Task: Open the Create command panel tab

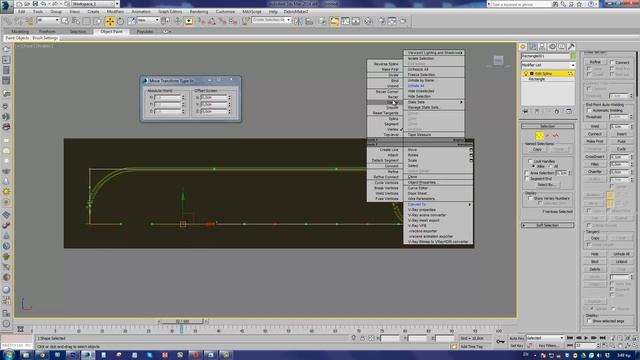Action: click(523, 47)
